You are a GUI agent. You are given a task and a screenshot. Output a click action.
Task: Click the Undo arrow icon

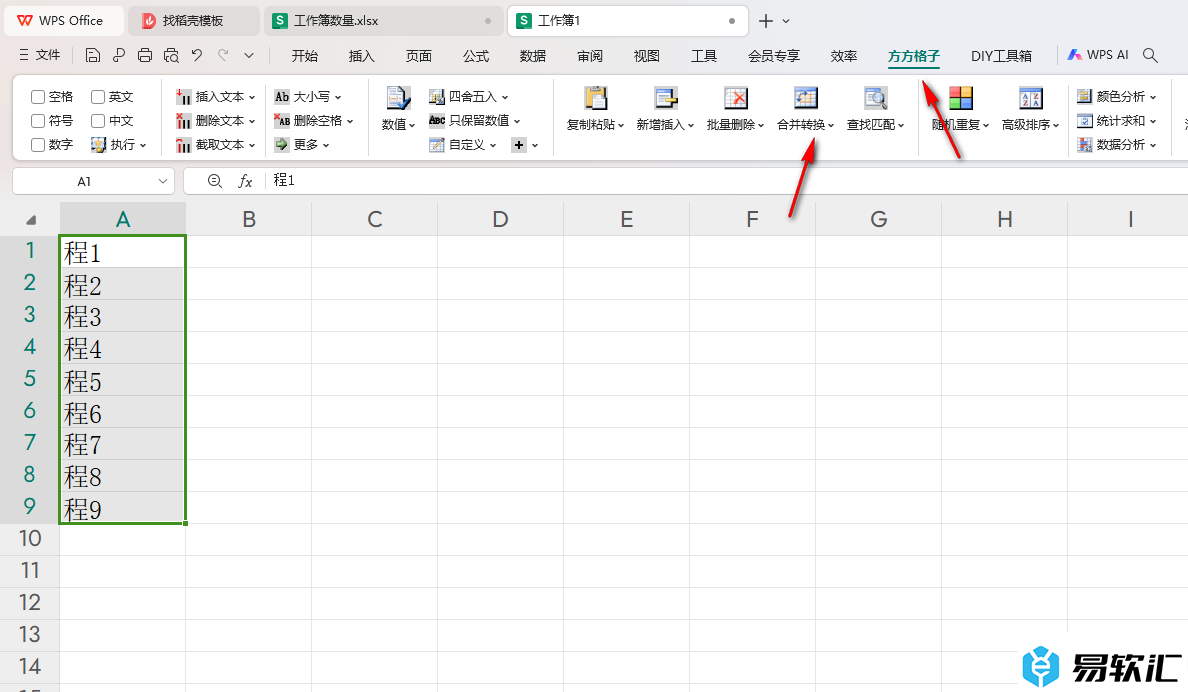[x=197, y=55]
